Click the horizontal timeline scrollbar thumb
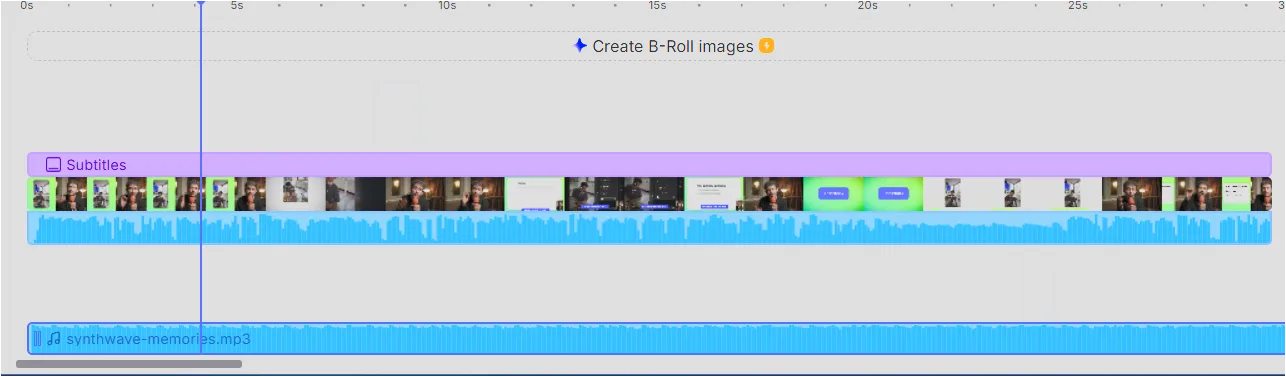 pyautogui.click(x=129, y=364)
